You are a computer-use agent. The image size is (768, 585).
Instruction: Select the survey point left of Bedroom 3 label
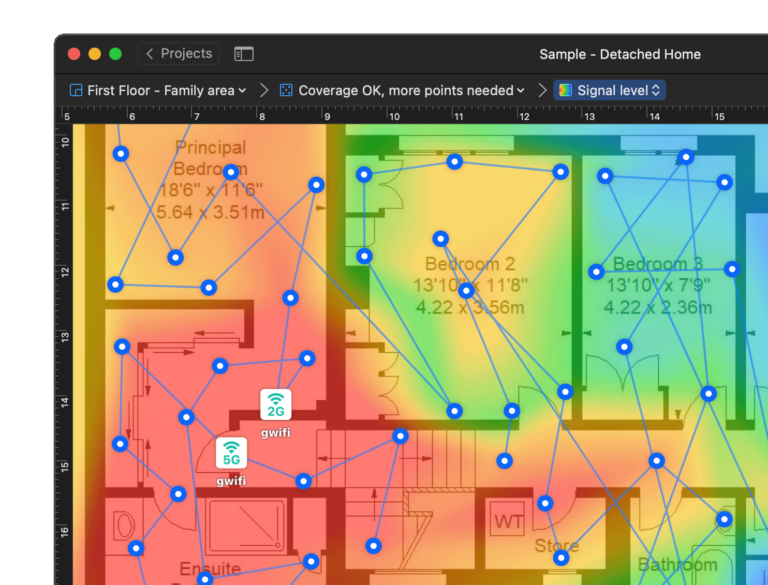596,271
